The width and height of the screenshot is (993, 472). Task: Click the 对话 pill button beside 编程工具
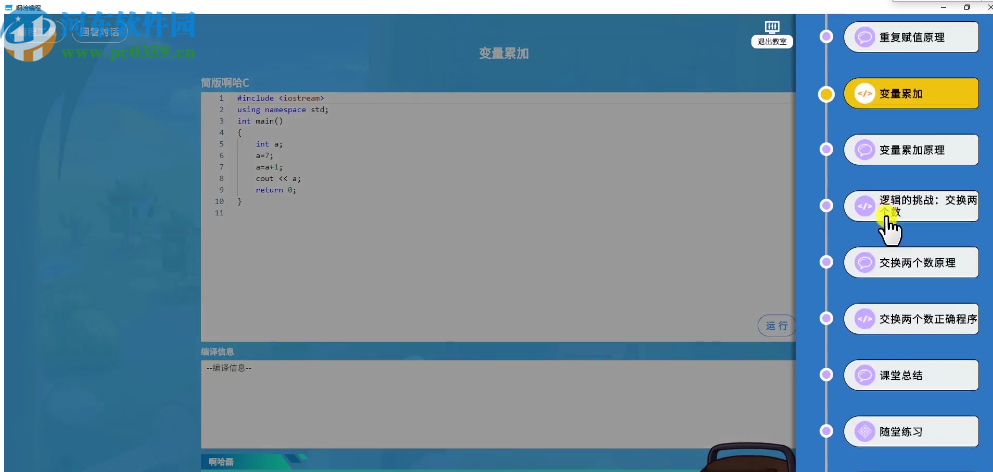[99, 32]
